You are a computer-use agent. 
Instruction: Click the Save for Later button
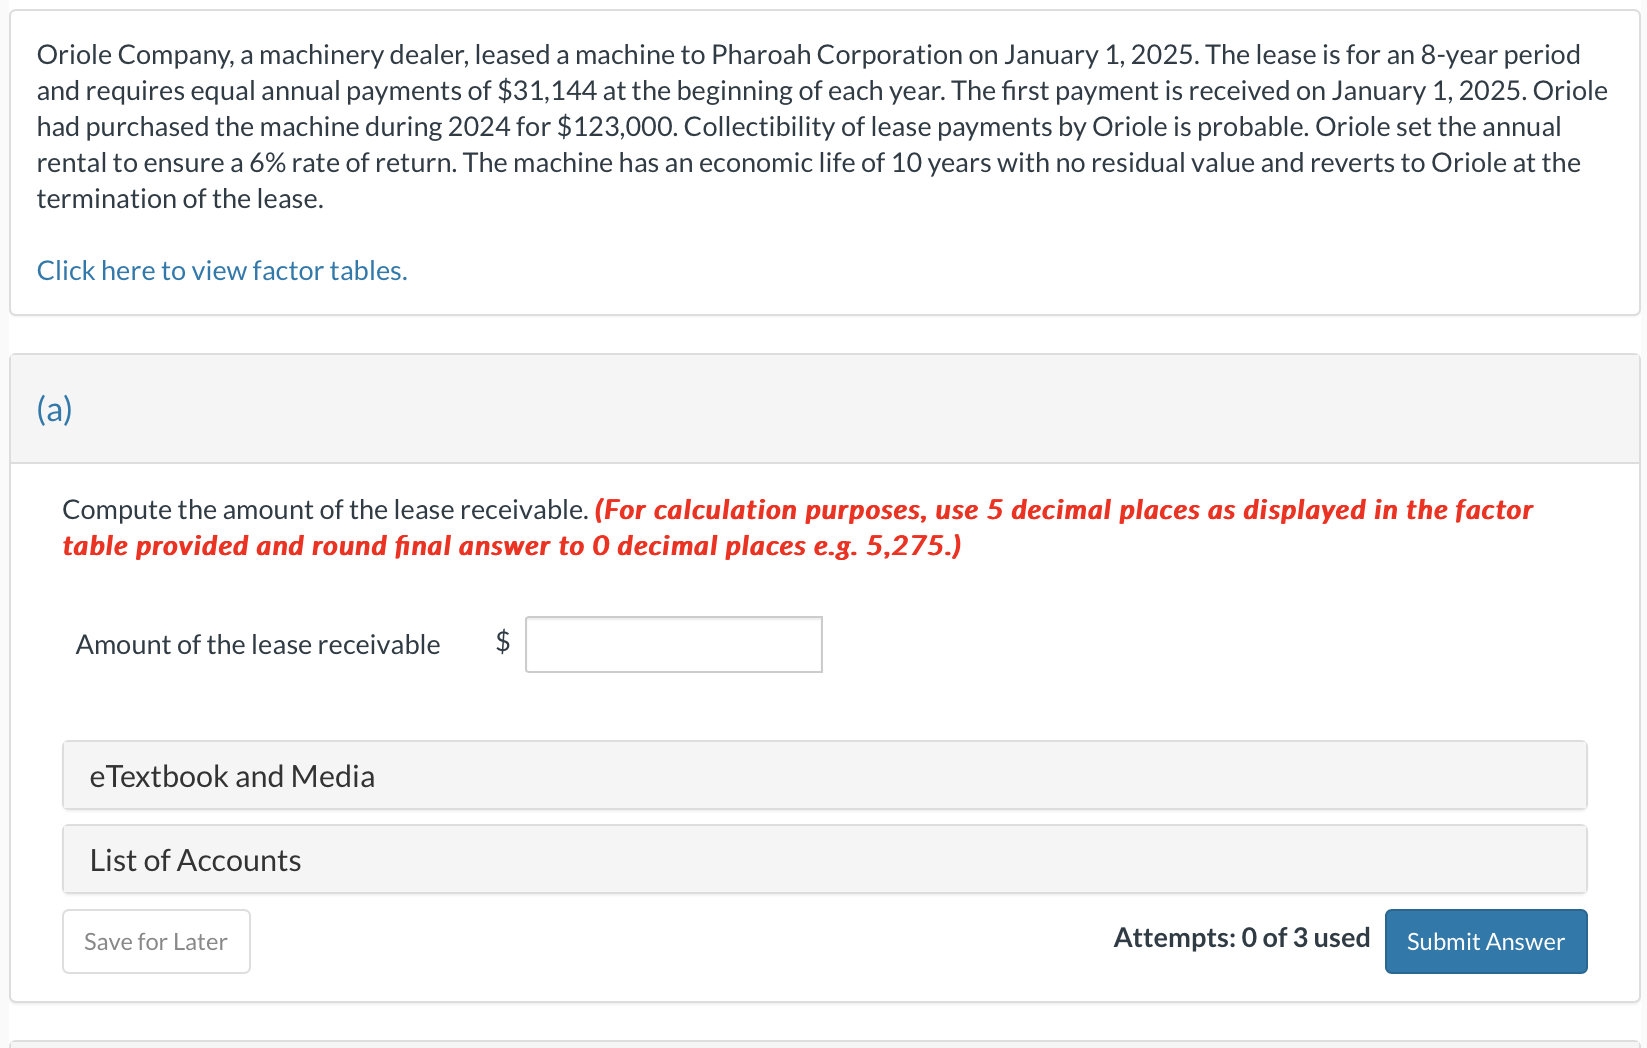(155, 941)
